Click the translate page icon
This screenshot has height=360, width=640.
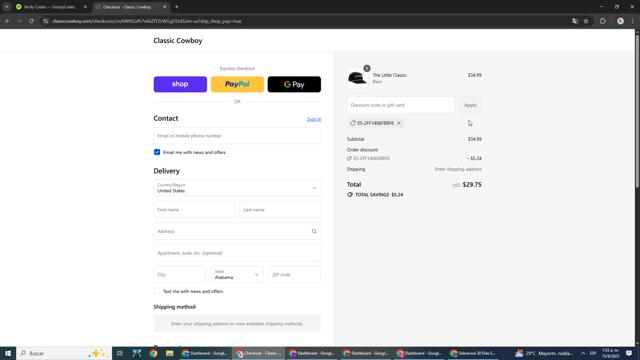pyautogui.click(x=575, y=21)
